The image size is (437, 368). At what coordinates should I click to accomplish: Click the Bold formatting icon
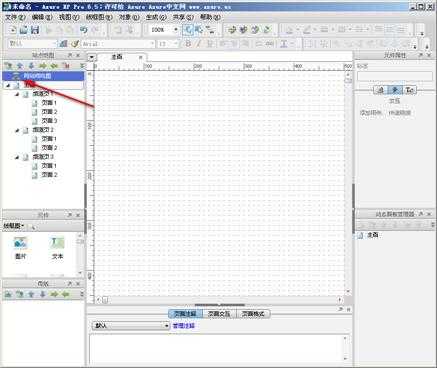point(188,44)
